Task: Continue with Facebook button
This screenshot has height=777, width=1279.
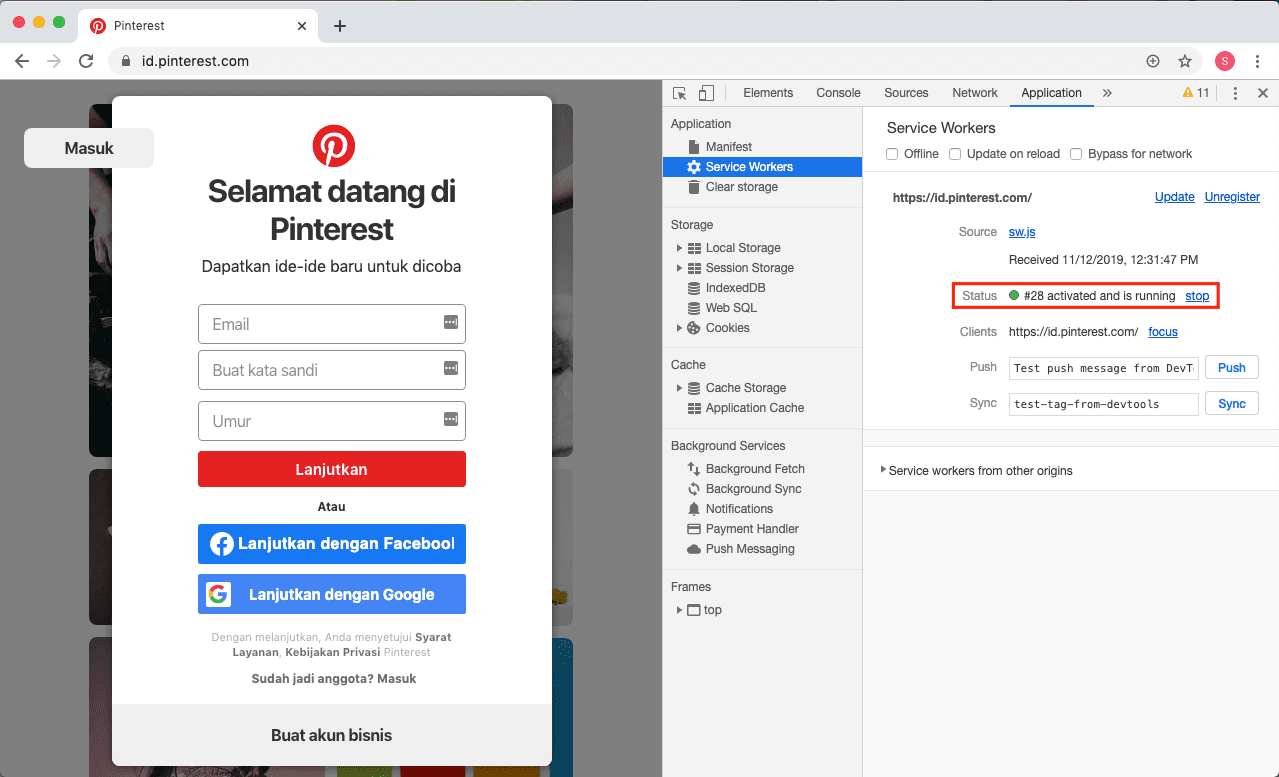Action: pyautogui.click(x=332, y=544)
